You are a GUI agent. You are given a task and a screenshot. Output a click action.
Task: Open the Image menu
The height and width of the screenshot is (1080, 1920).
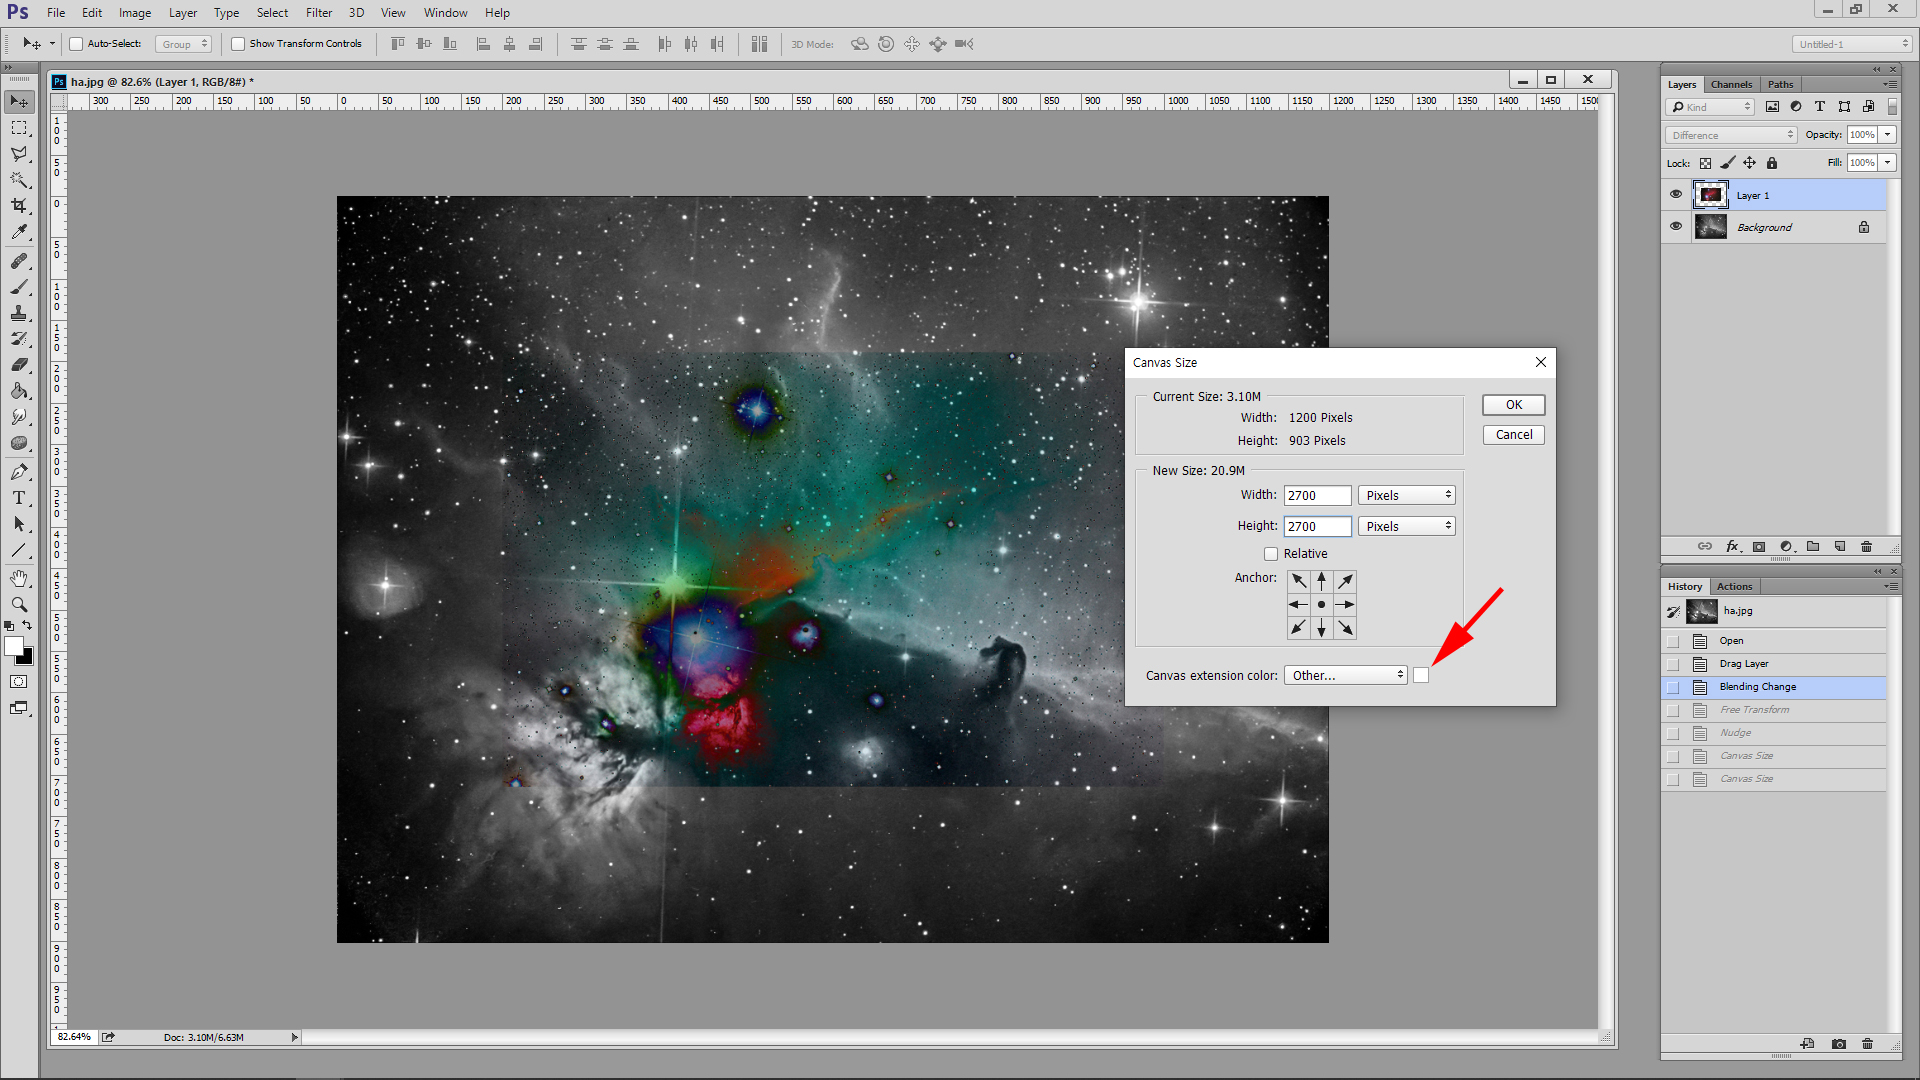pos(135,13)
